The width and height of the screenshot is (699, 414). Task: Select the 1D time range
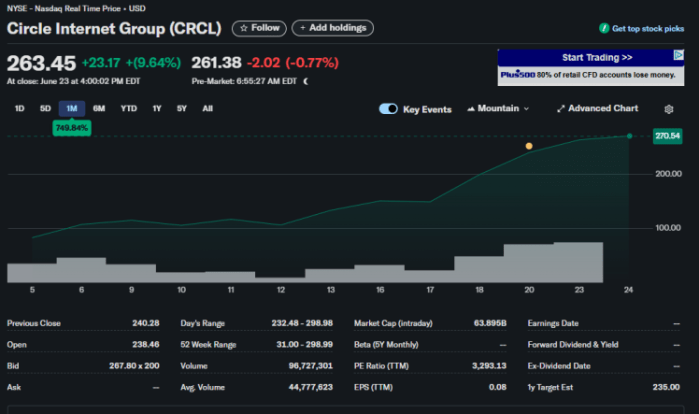pyautogui.click(x=20, y=109)
